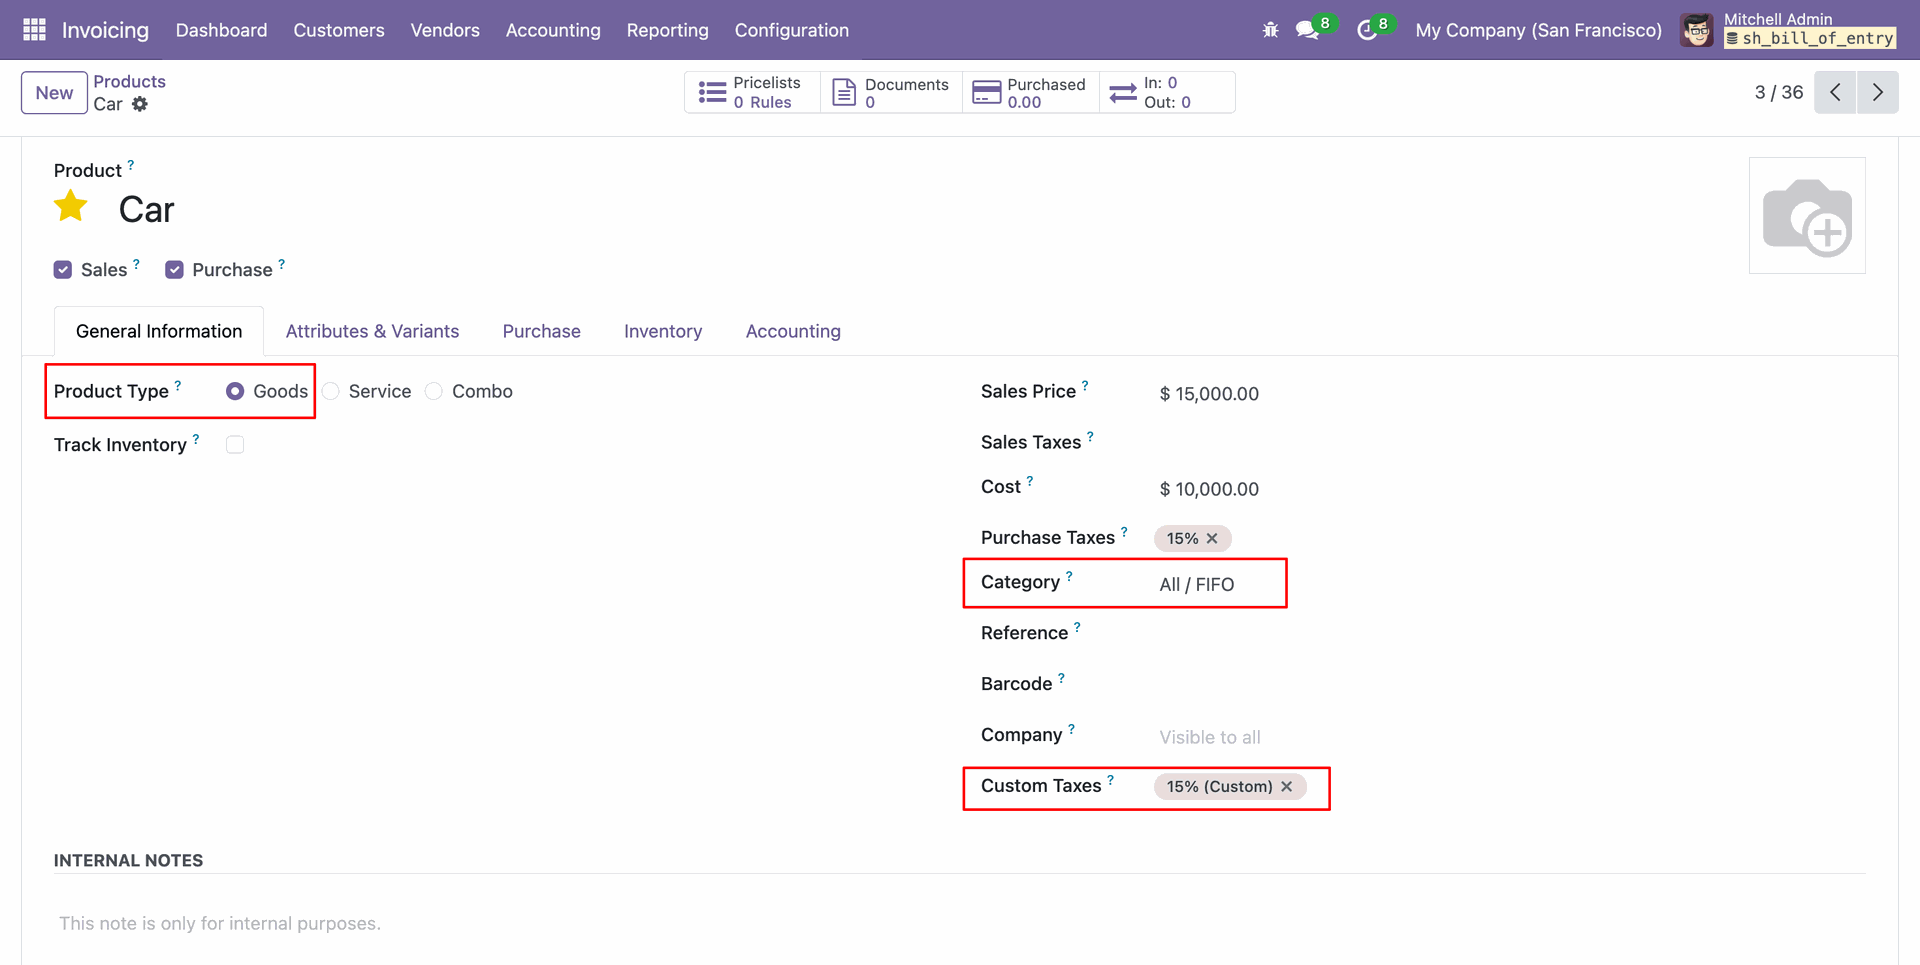
Task: Enable the Track Inventory checkbox
Action: pyautogui.click(x=235, y=445)
